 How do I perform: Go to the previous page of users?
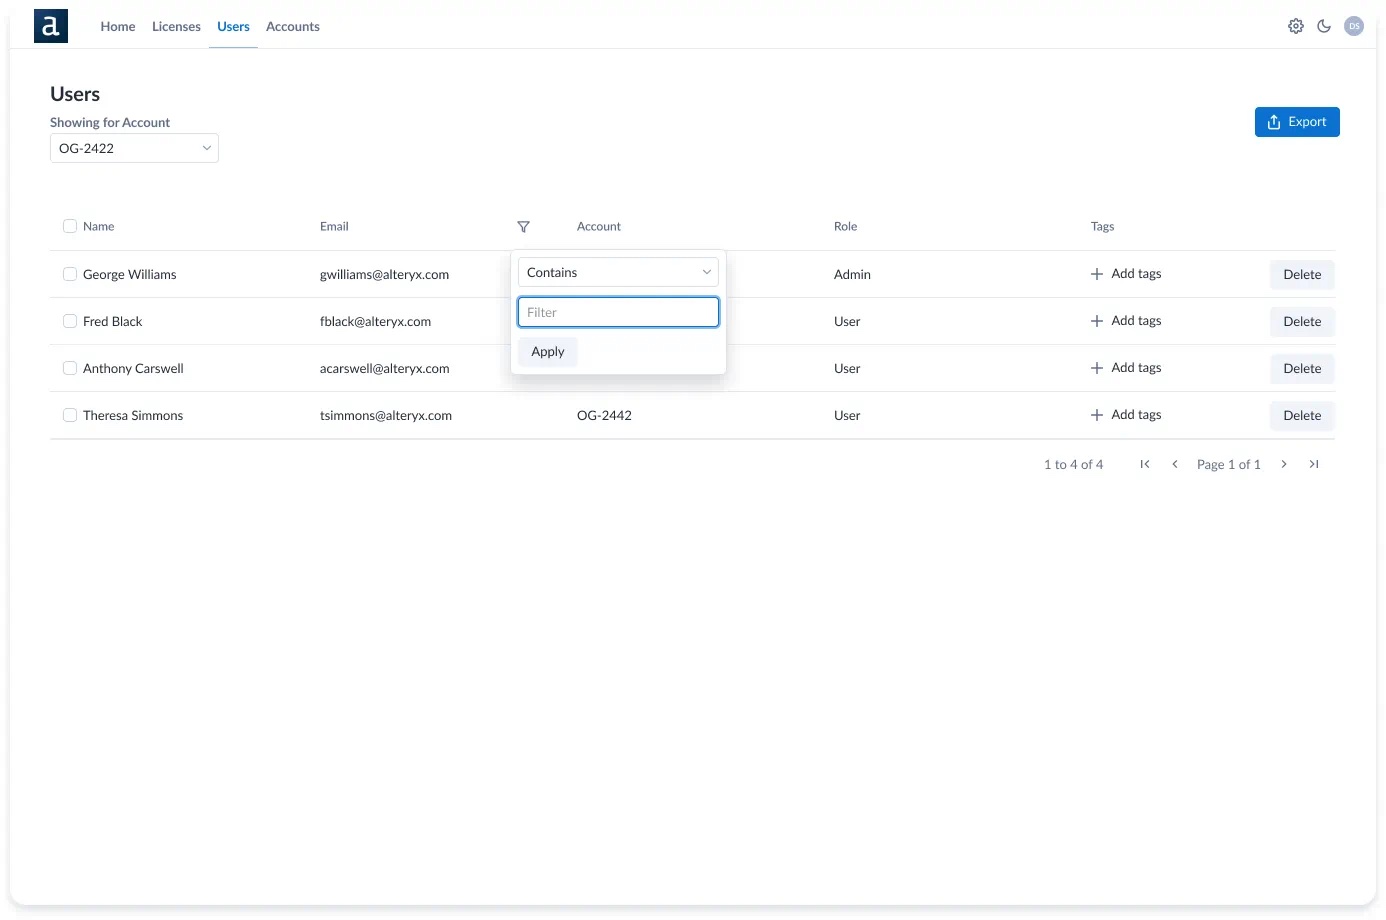point(1174,464)
